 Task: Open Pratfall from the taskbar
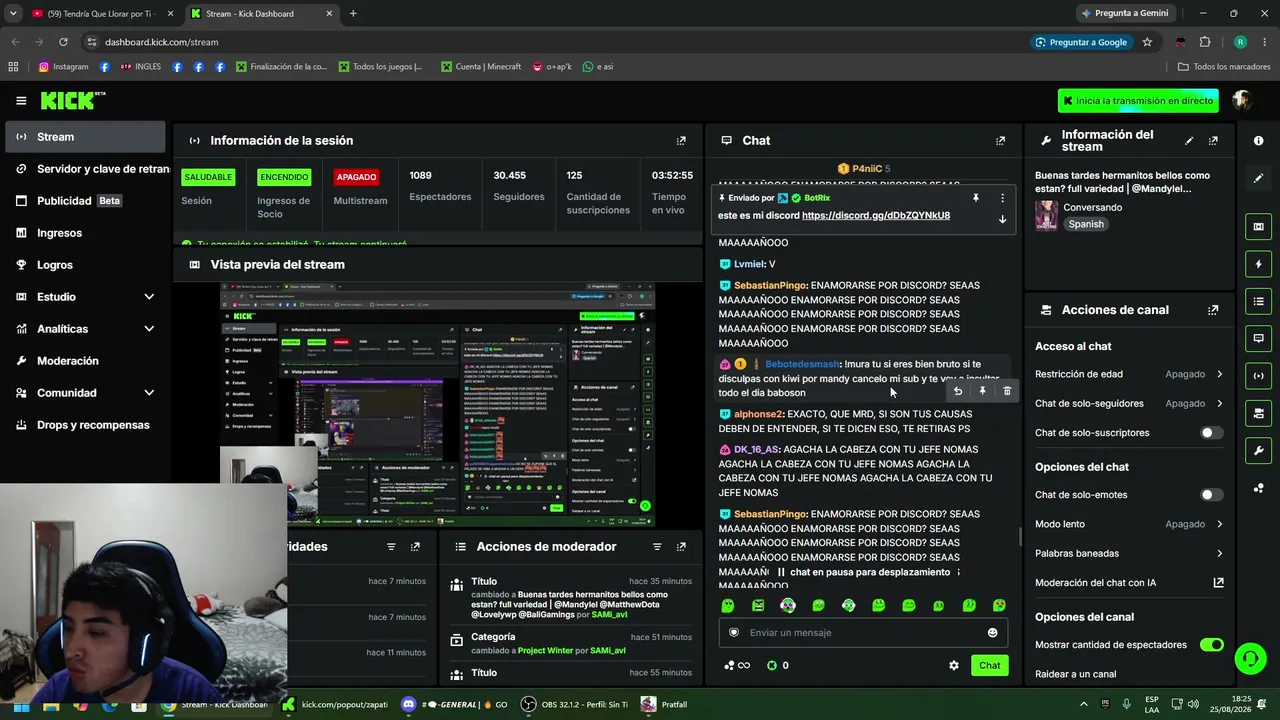click(665, 704)
